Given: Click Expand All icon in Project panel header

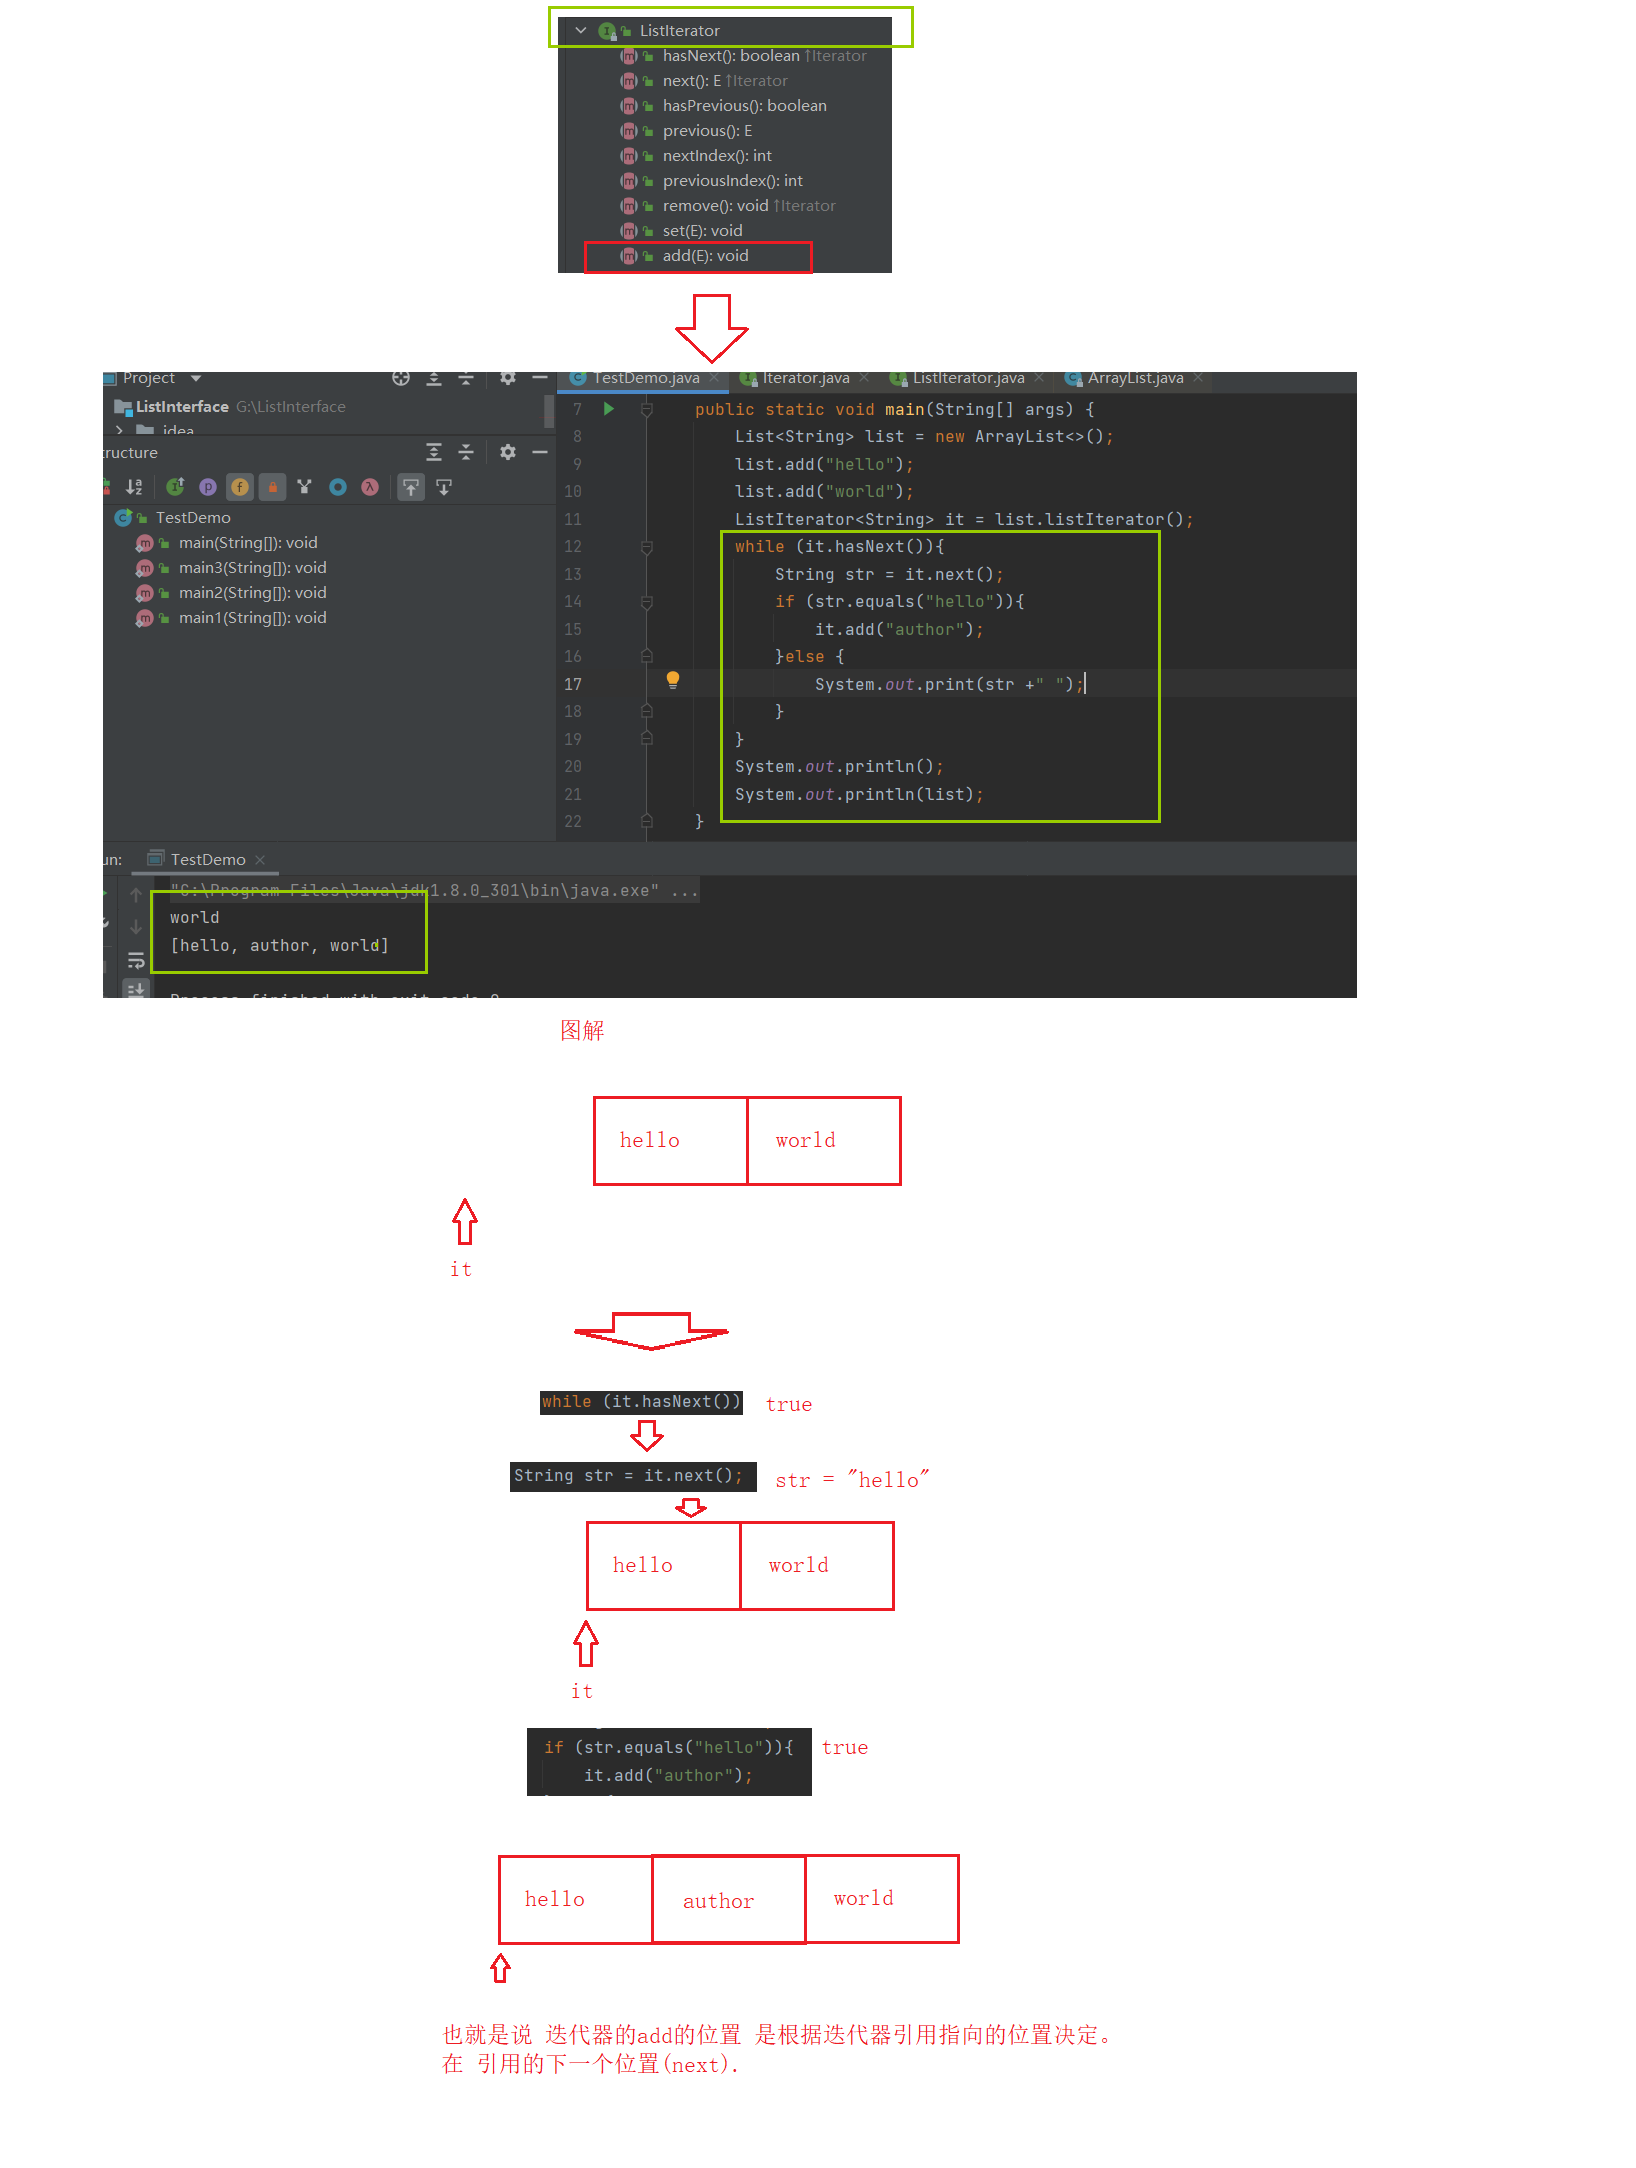Looking at the screenshot, I should 434,378.
